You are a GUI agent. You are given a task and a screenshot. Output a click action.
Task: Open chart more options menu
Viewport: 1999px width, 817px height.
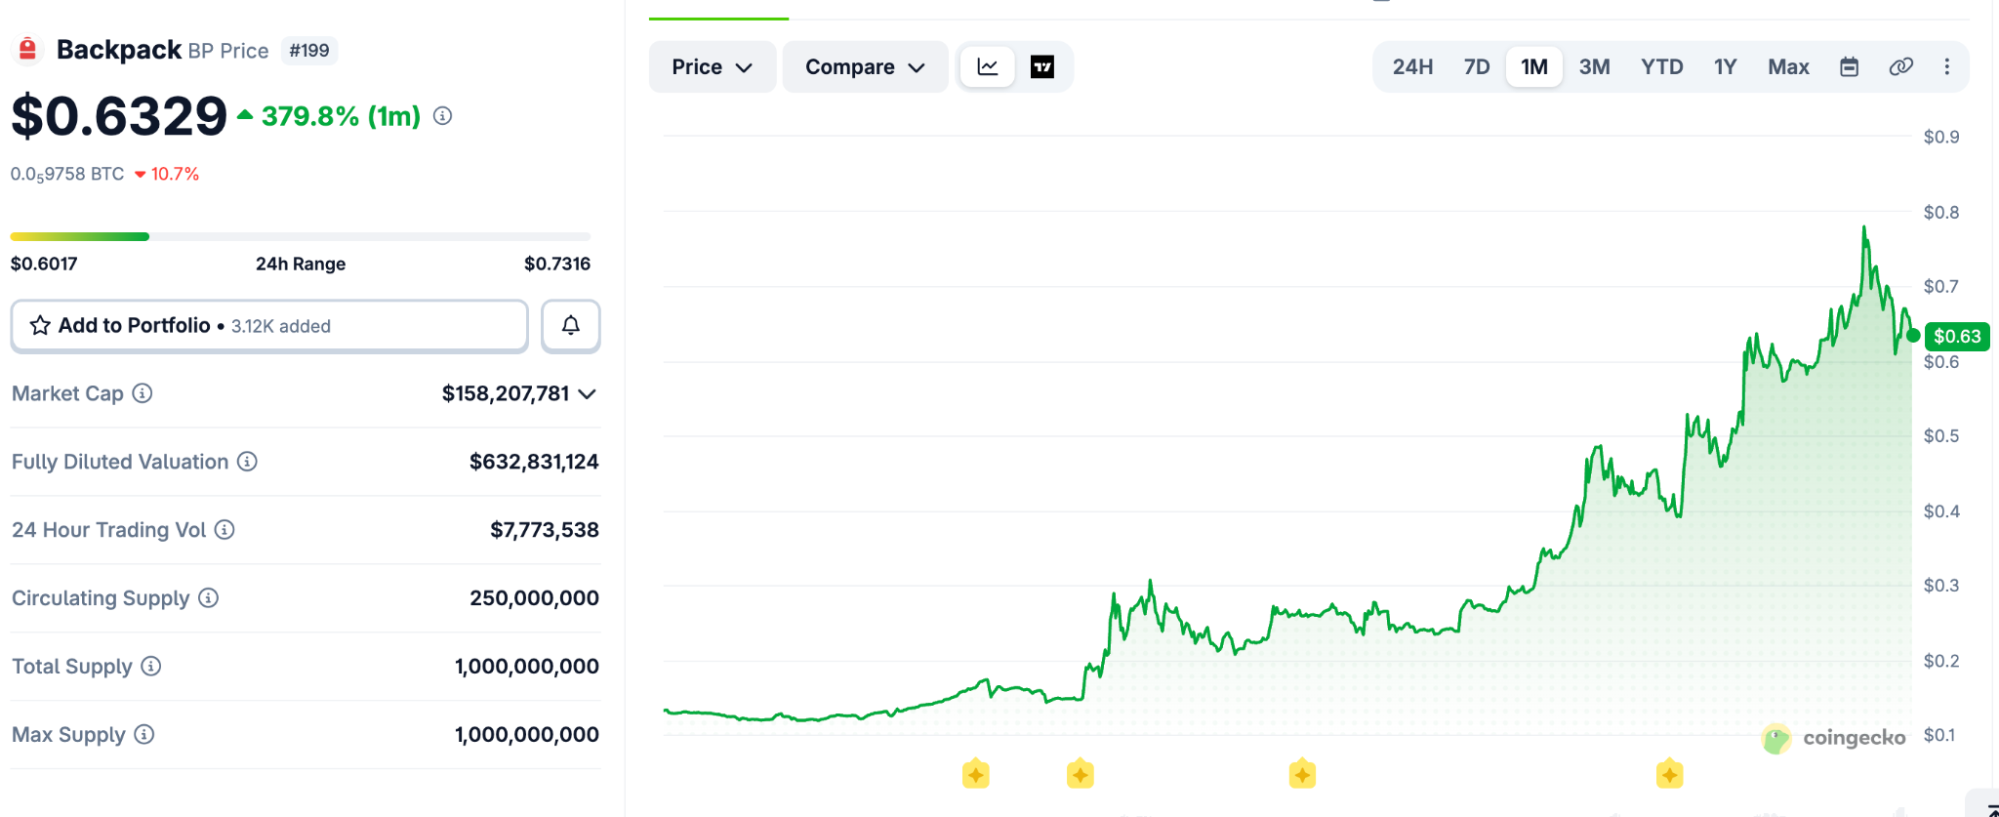tap(1946, 67)
